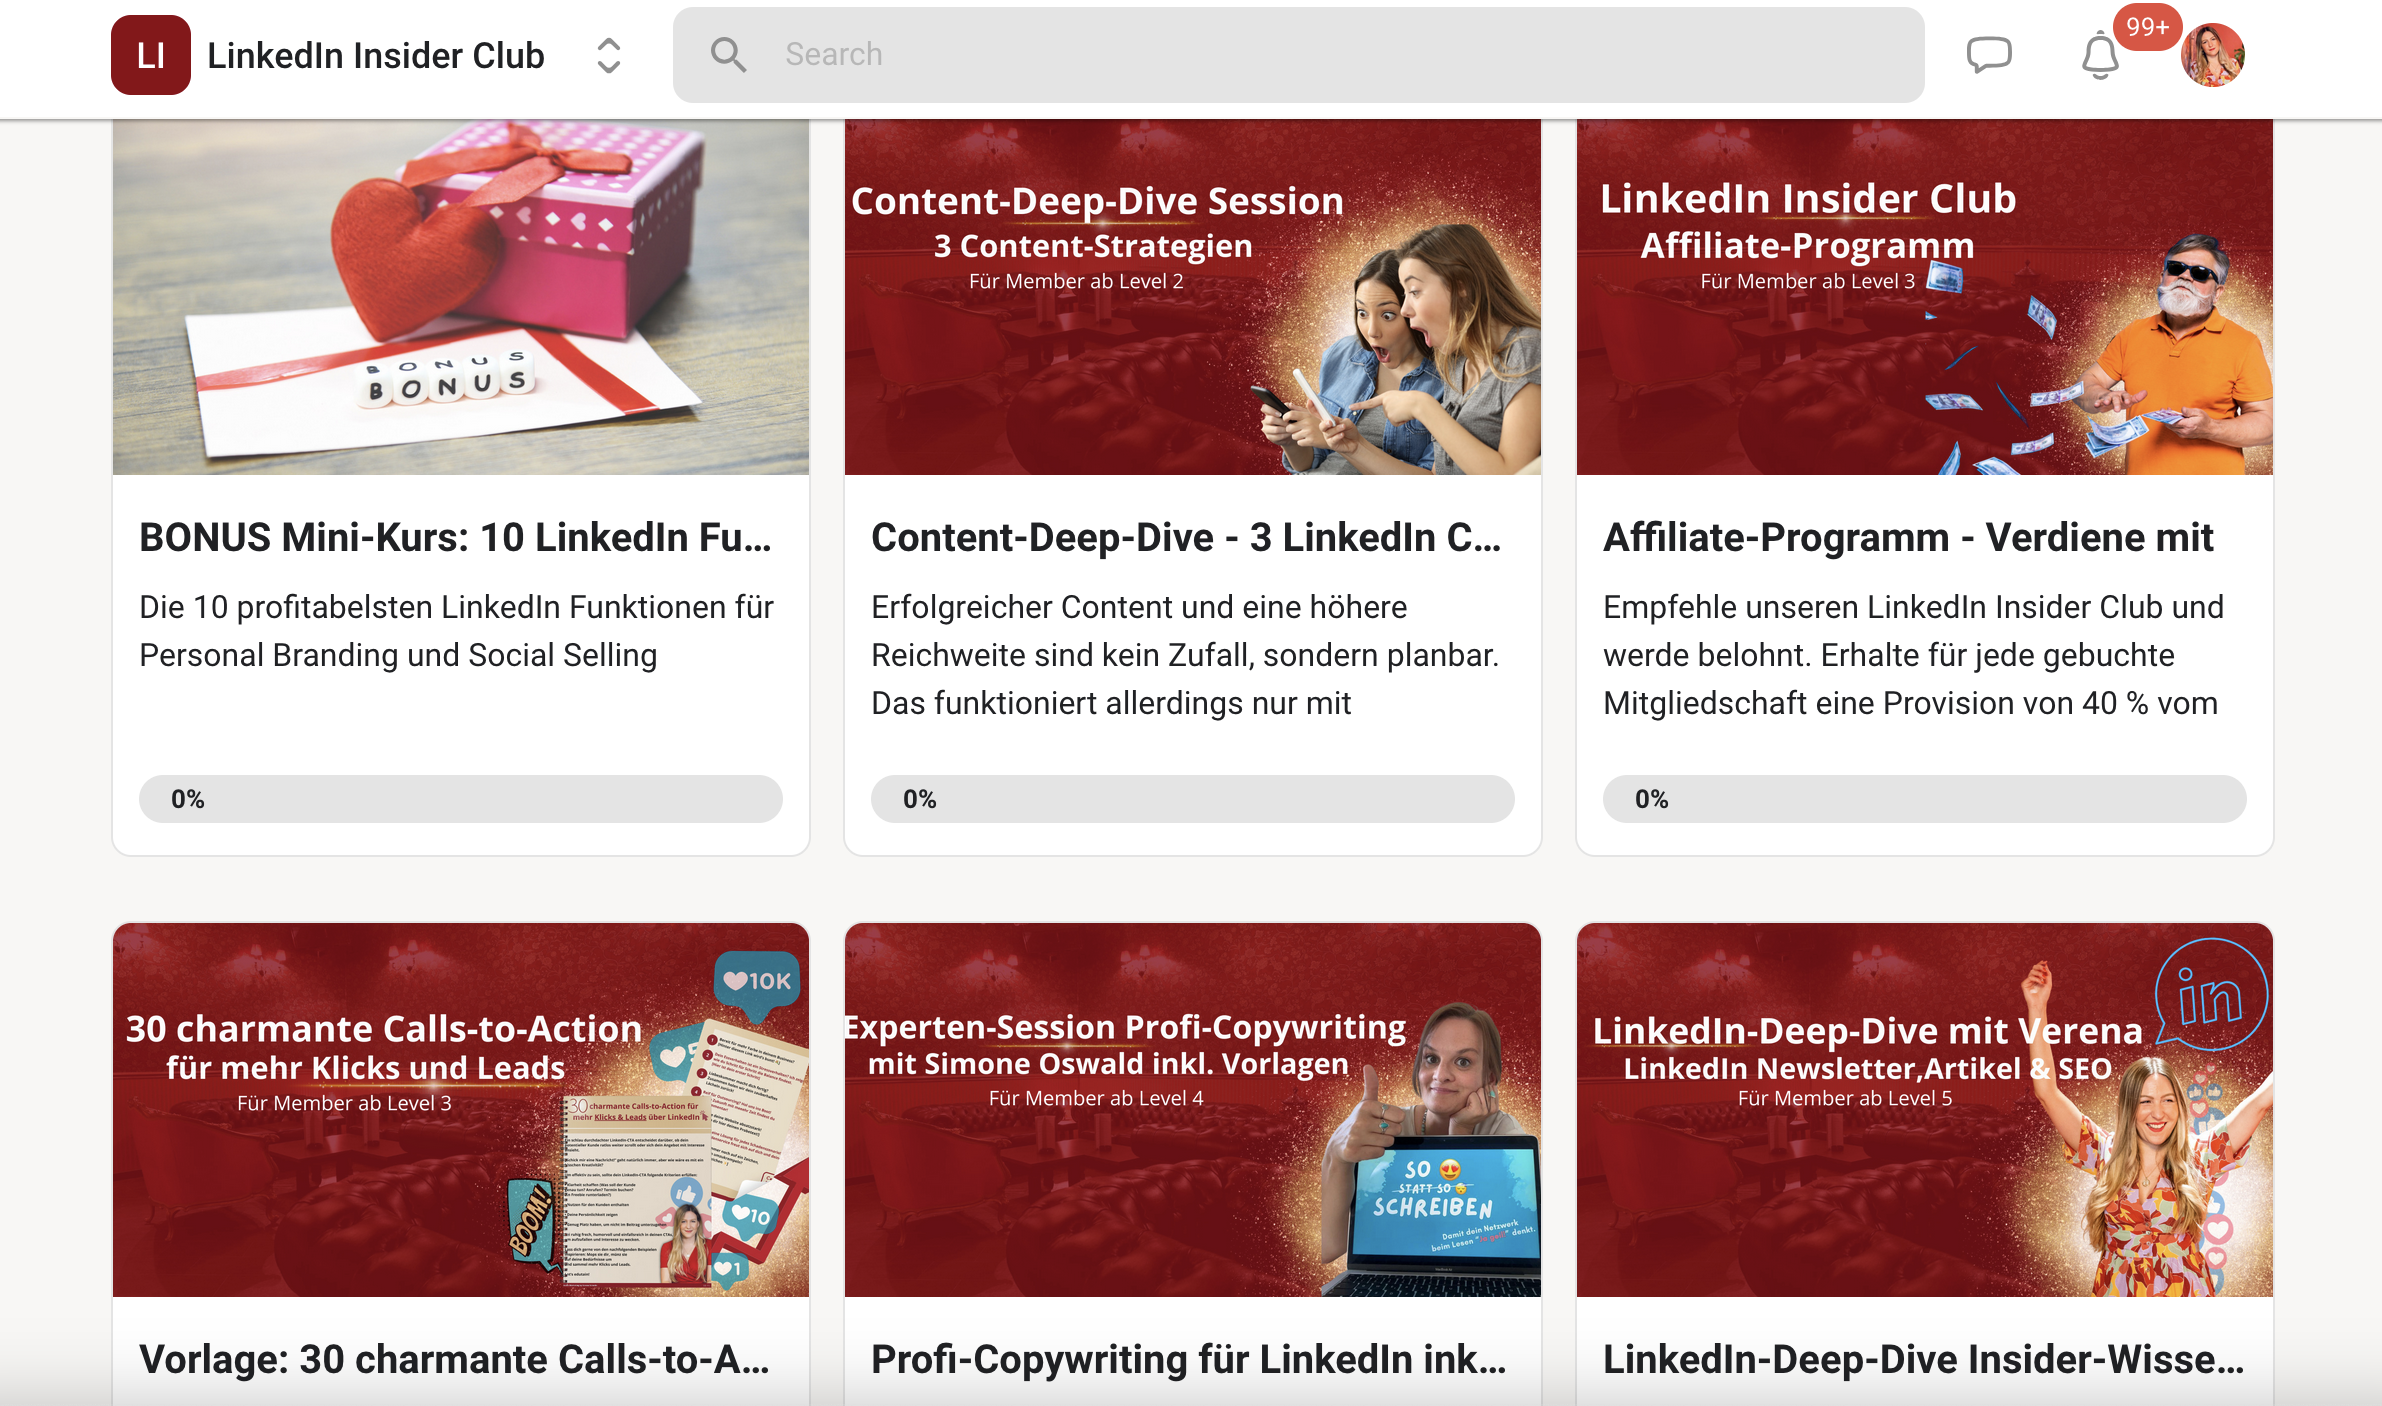Click the LinkedIn Insider Club title
This screenshot has height=1406, width=2382.
[x=375, y=56]
